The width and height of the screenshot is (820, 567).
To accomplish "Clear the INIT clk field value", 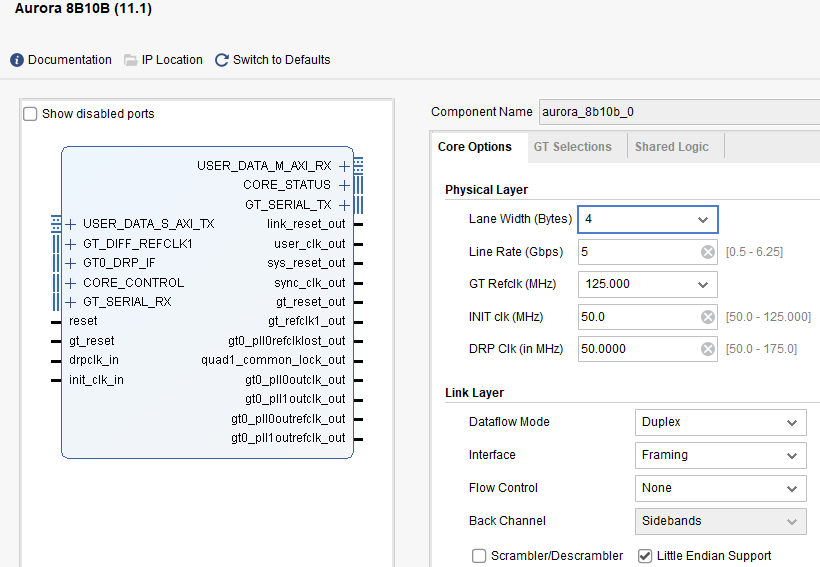I will coord(708,317).
